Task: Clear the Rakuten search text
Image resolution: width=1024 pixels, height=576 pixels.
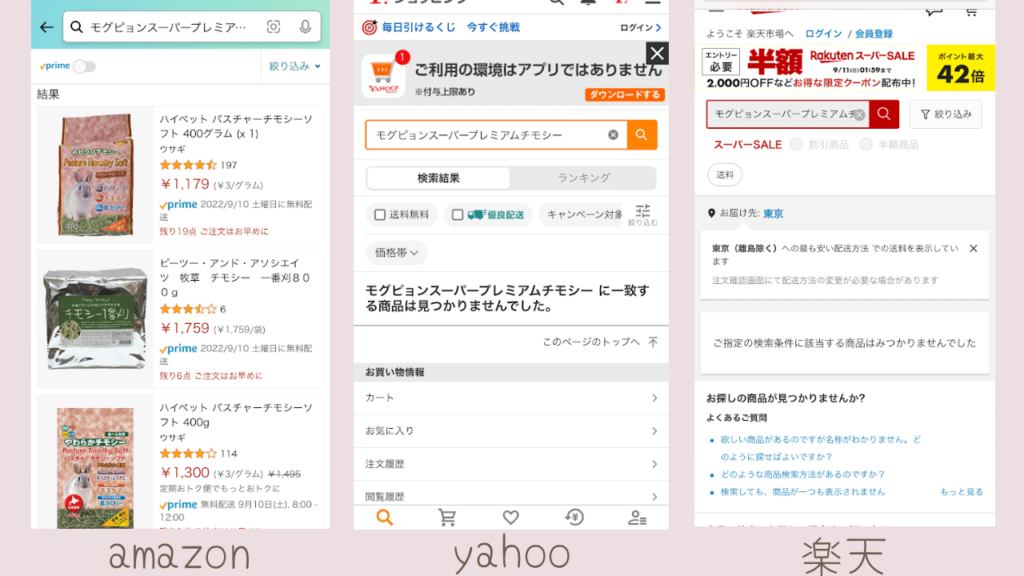Action: 859,115
